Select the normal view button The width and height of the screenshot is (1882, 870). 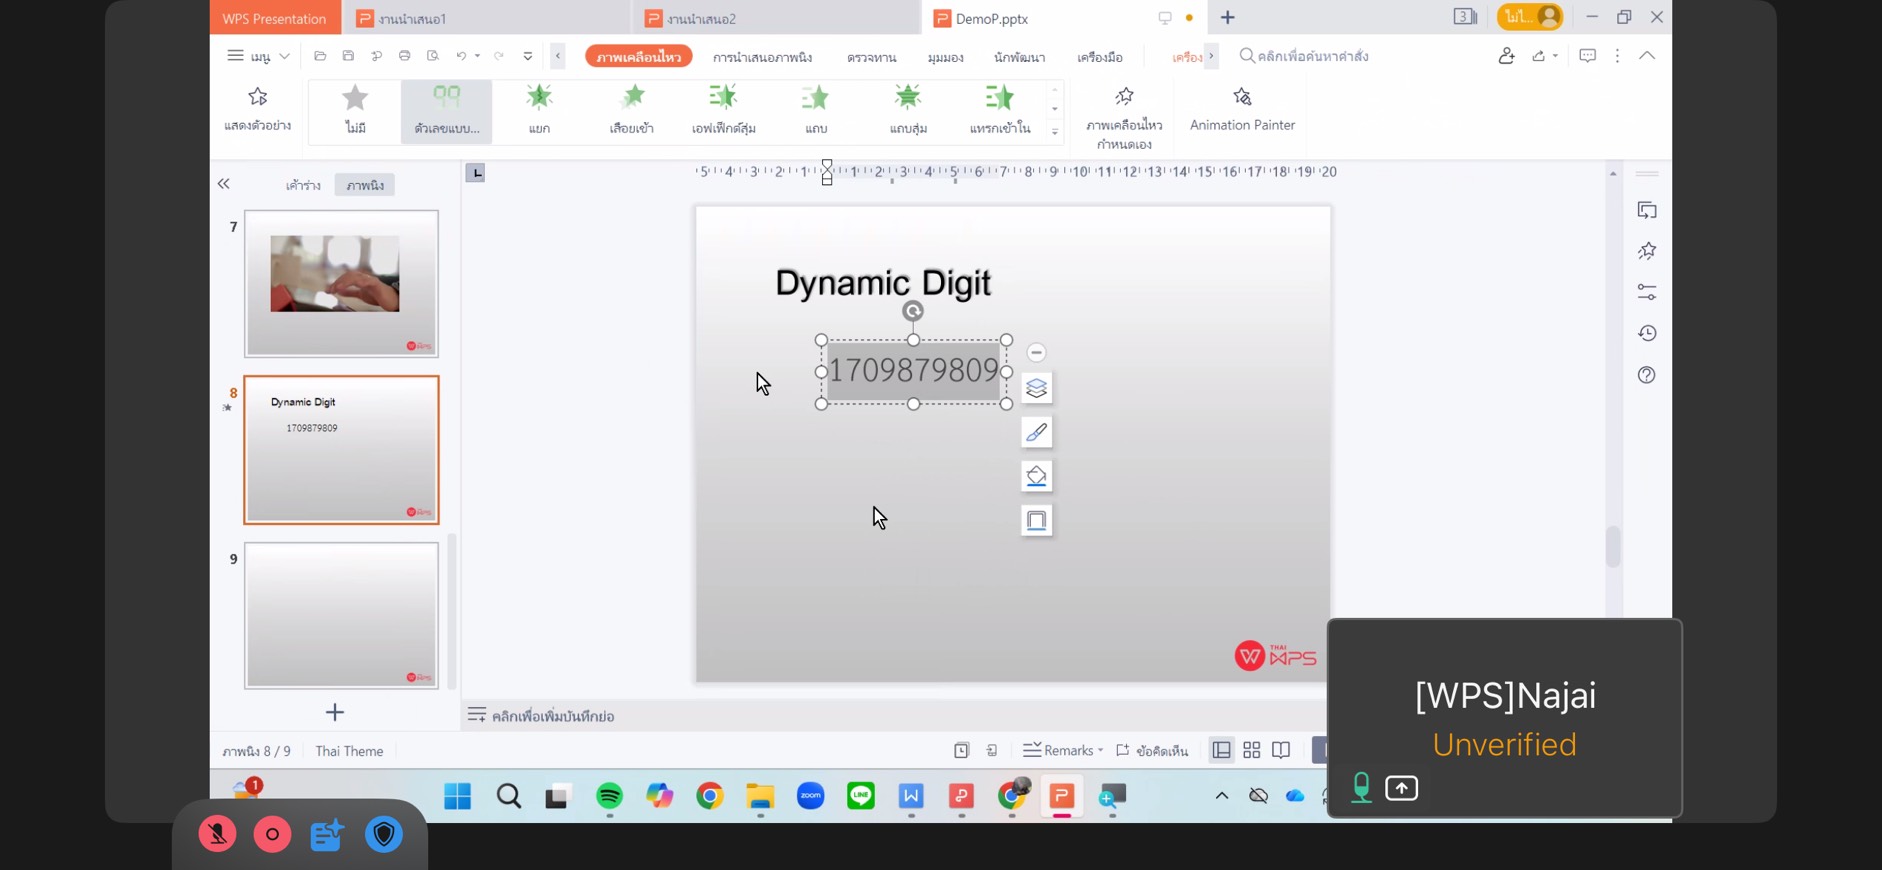point(1221,750)
